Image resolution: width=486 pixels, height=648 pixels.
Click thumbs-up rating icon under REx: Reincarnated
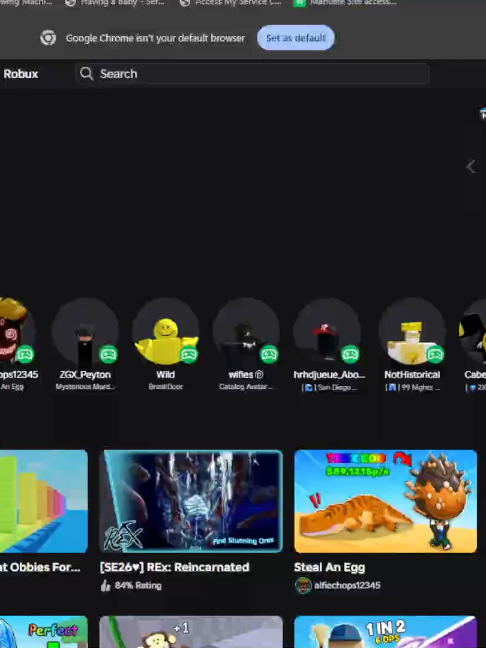click(106, 585)
